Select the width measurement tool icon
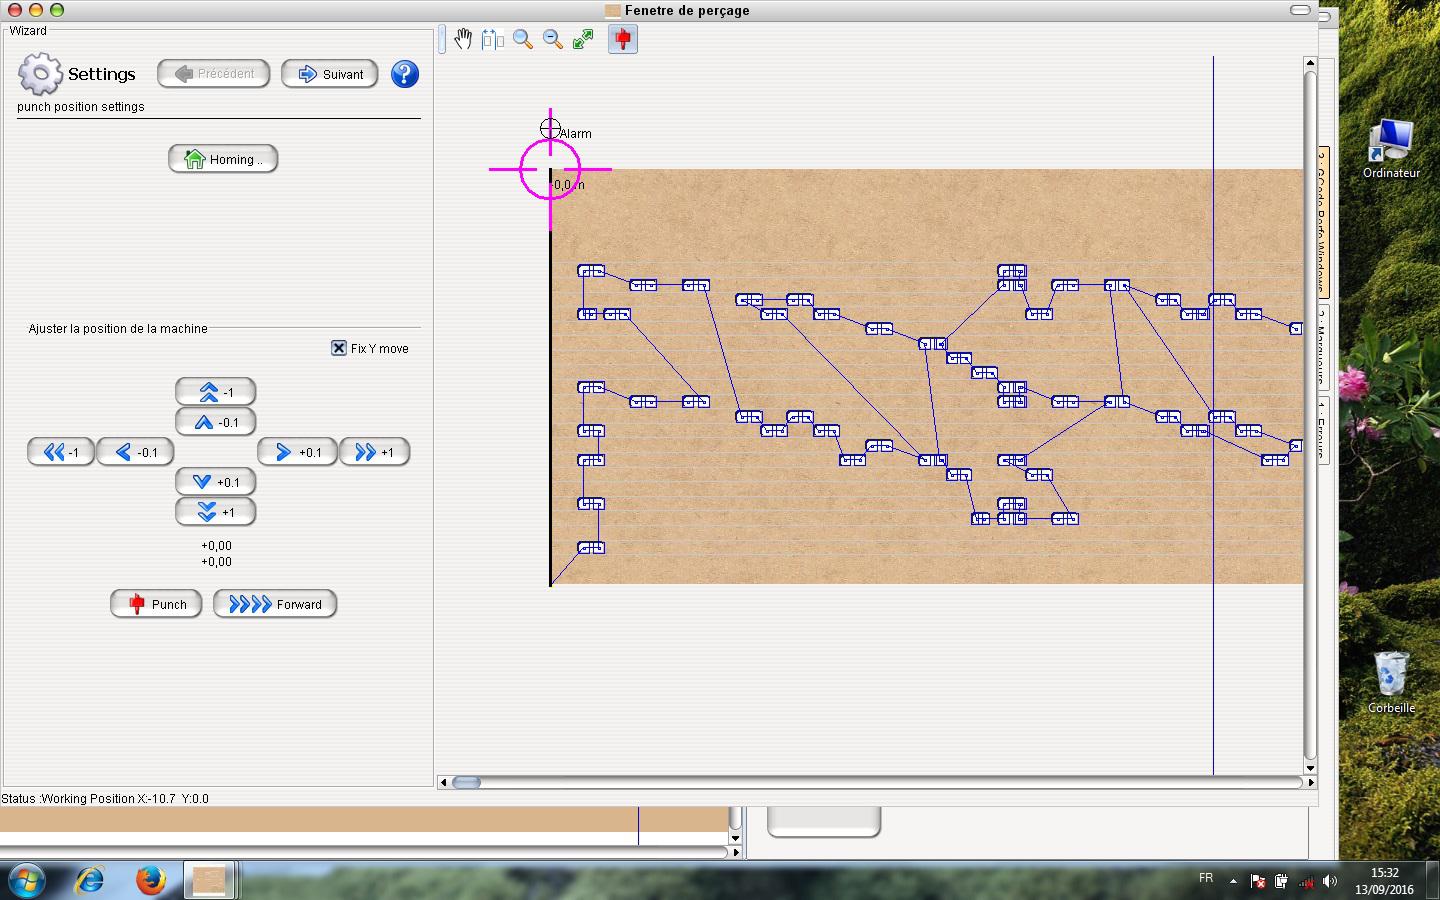This screenshot has width=1440, height=900. coord(492,39)
